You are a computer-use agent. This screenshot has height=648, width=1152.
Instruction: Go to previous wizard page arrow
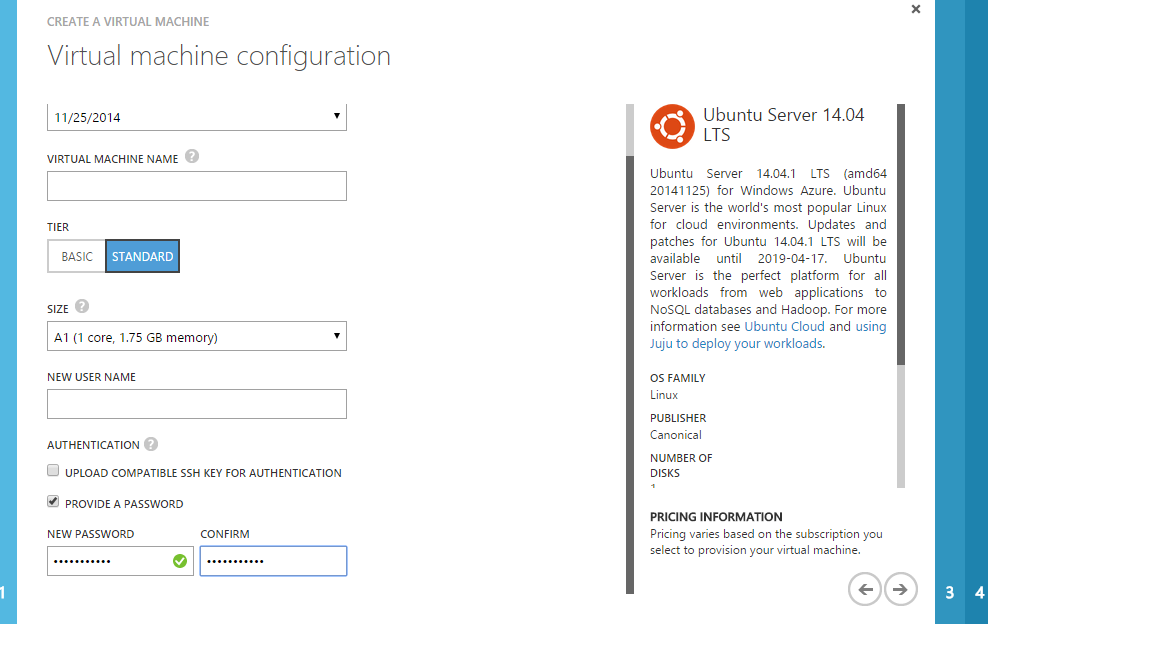pos(865,589)
